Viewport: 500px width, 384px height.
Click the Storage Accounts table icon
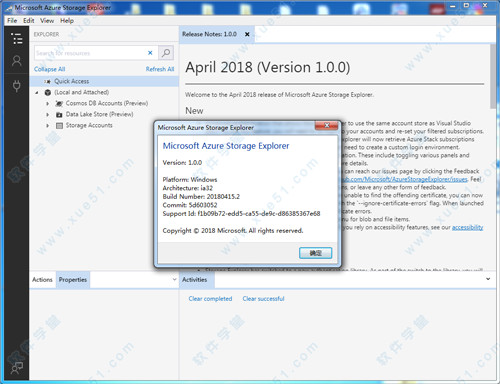59,125
